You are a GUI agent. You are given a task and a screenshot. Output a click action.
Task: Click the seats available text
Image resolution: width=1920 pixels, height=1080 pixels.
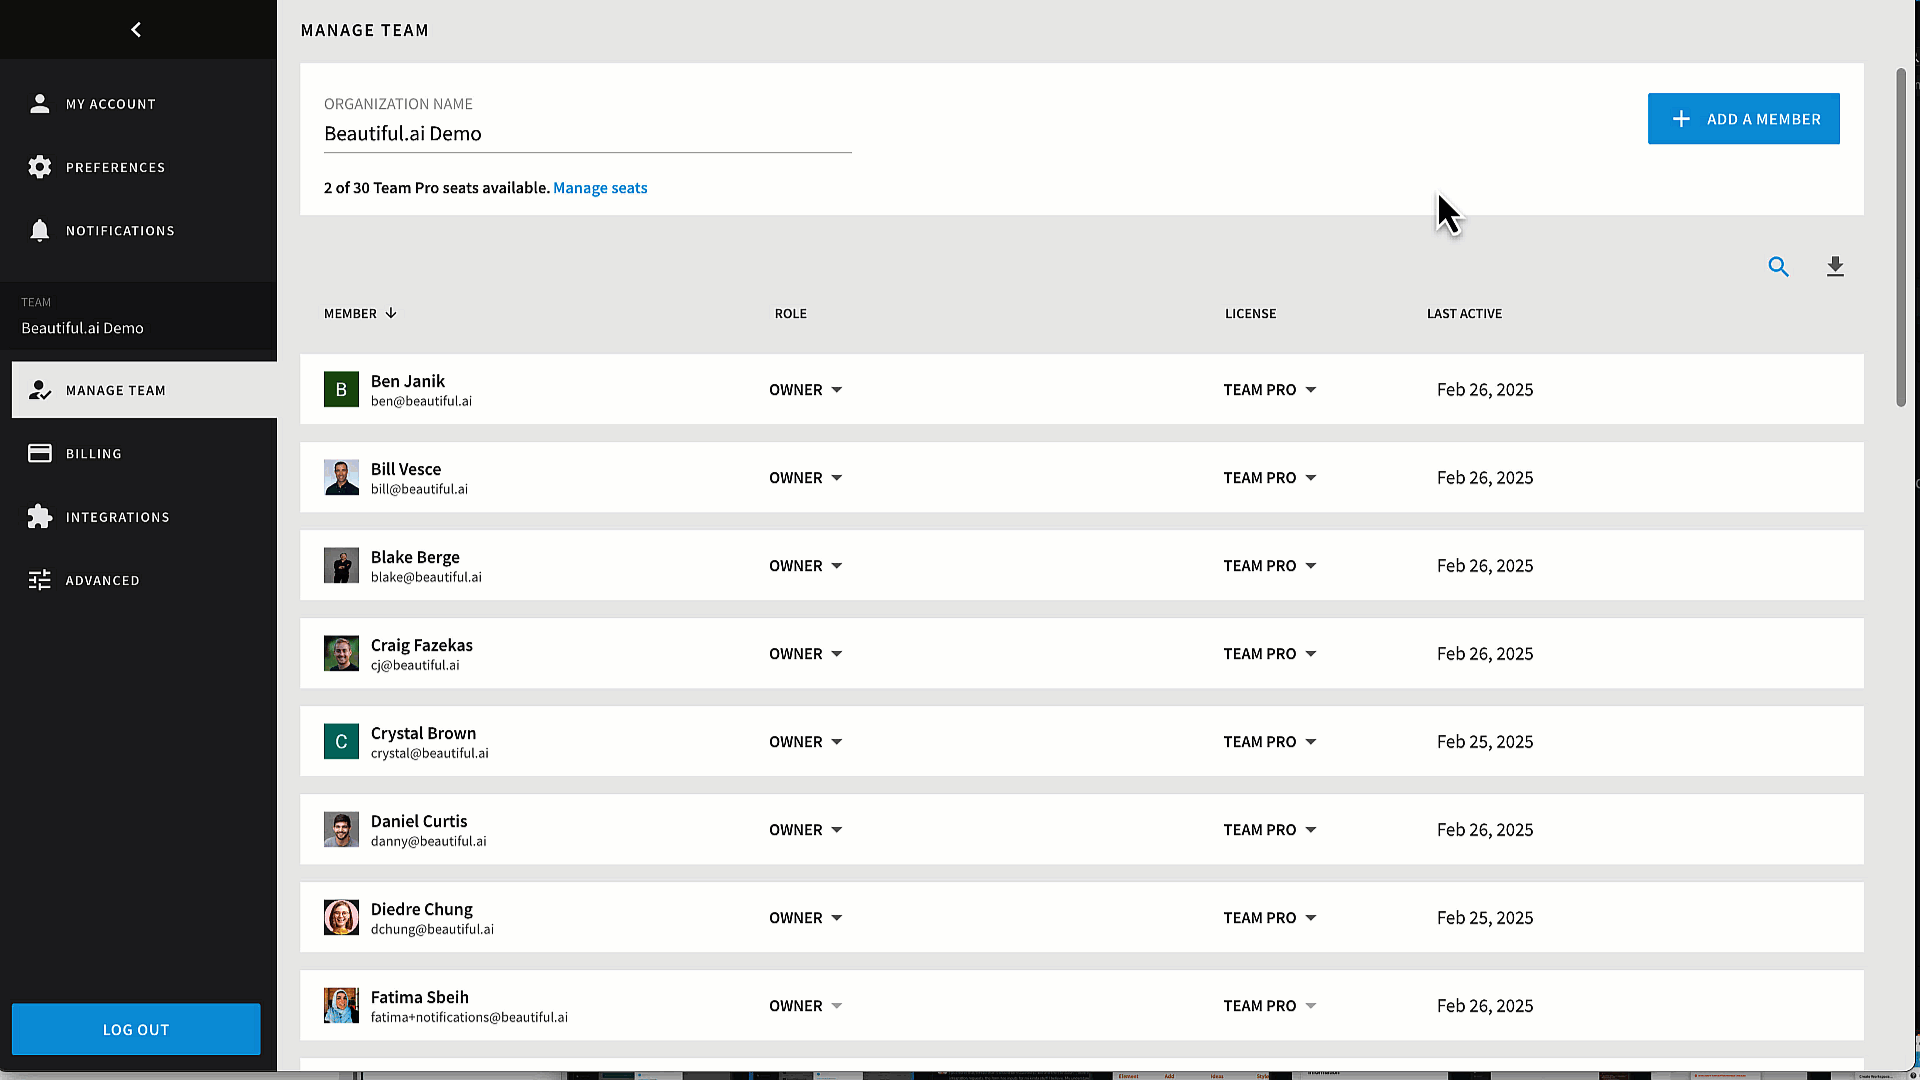coord(437,188)
